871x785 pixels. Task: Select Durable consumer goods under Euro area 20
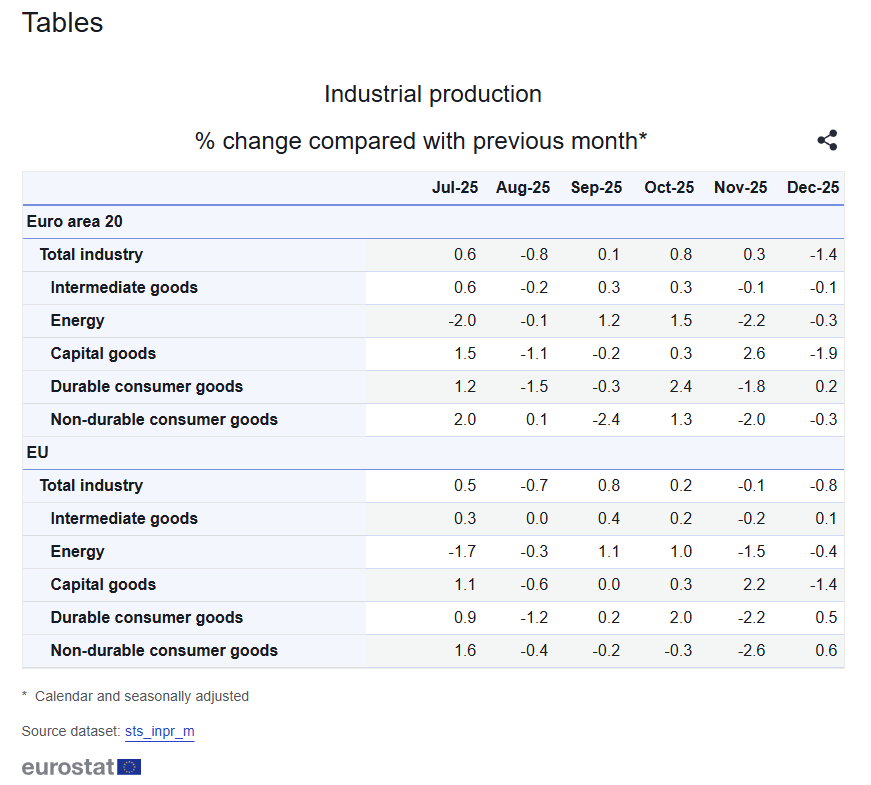point(147,387)
